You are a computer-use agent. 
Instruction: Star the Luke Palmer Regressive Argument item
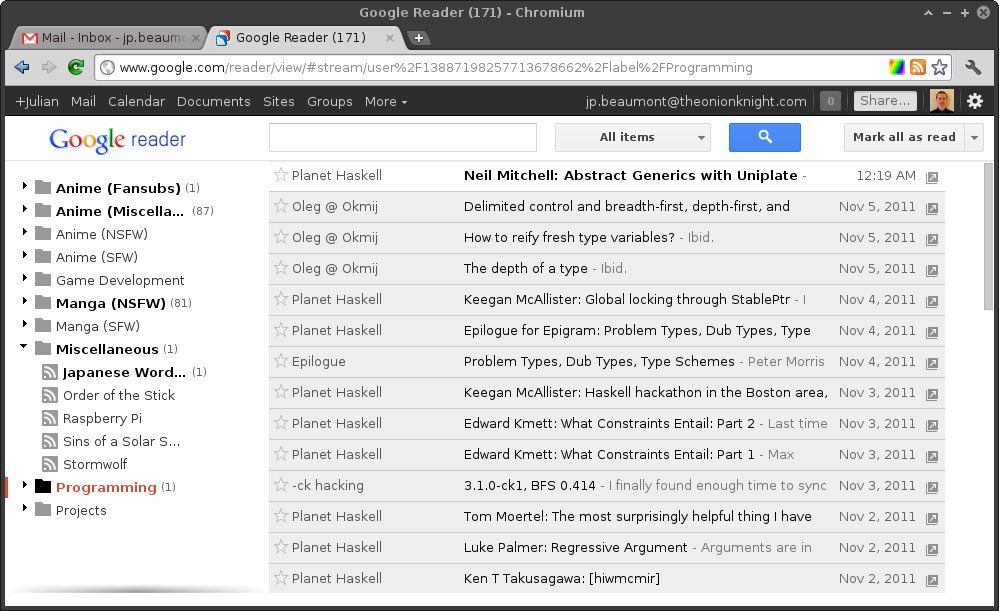(281, 547)
